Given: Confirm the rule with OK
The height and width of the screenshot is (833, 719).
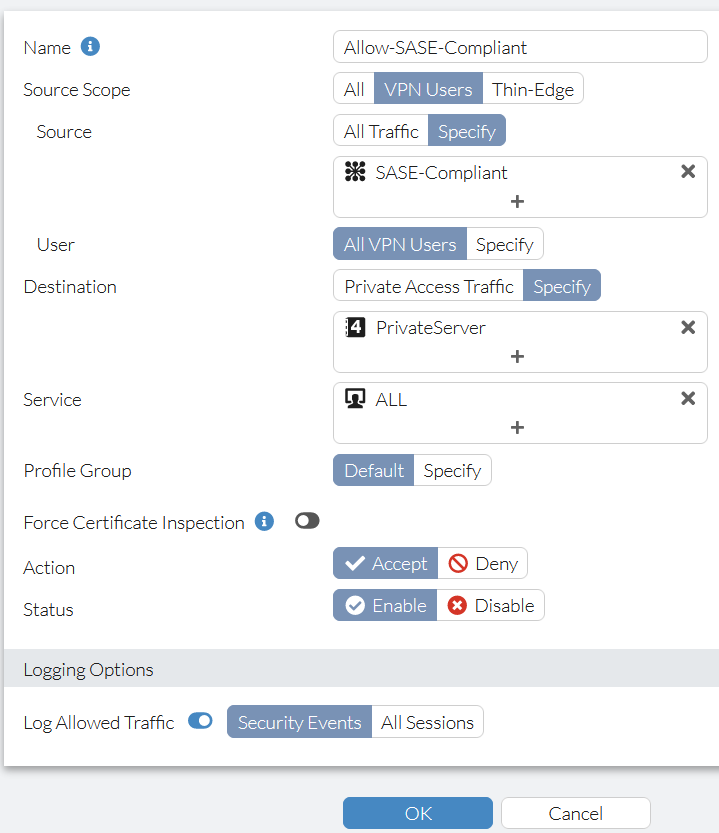Looking at the screenshot, I should coord(417,812).
